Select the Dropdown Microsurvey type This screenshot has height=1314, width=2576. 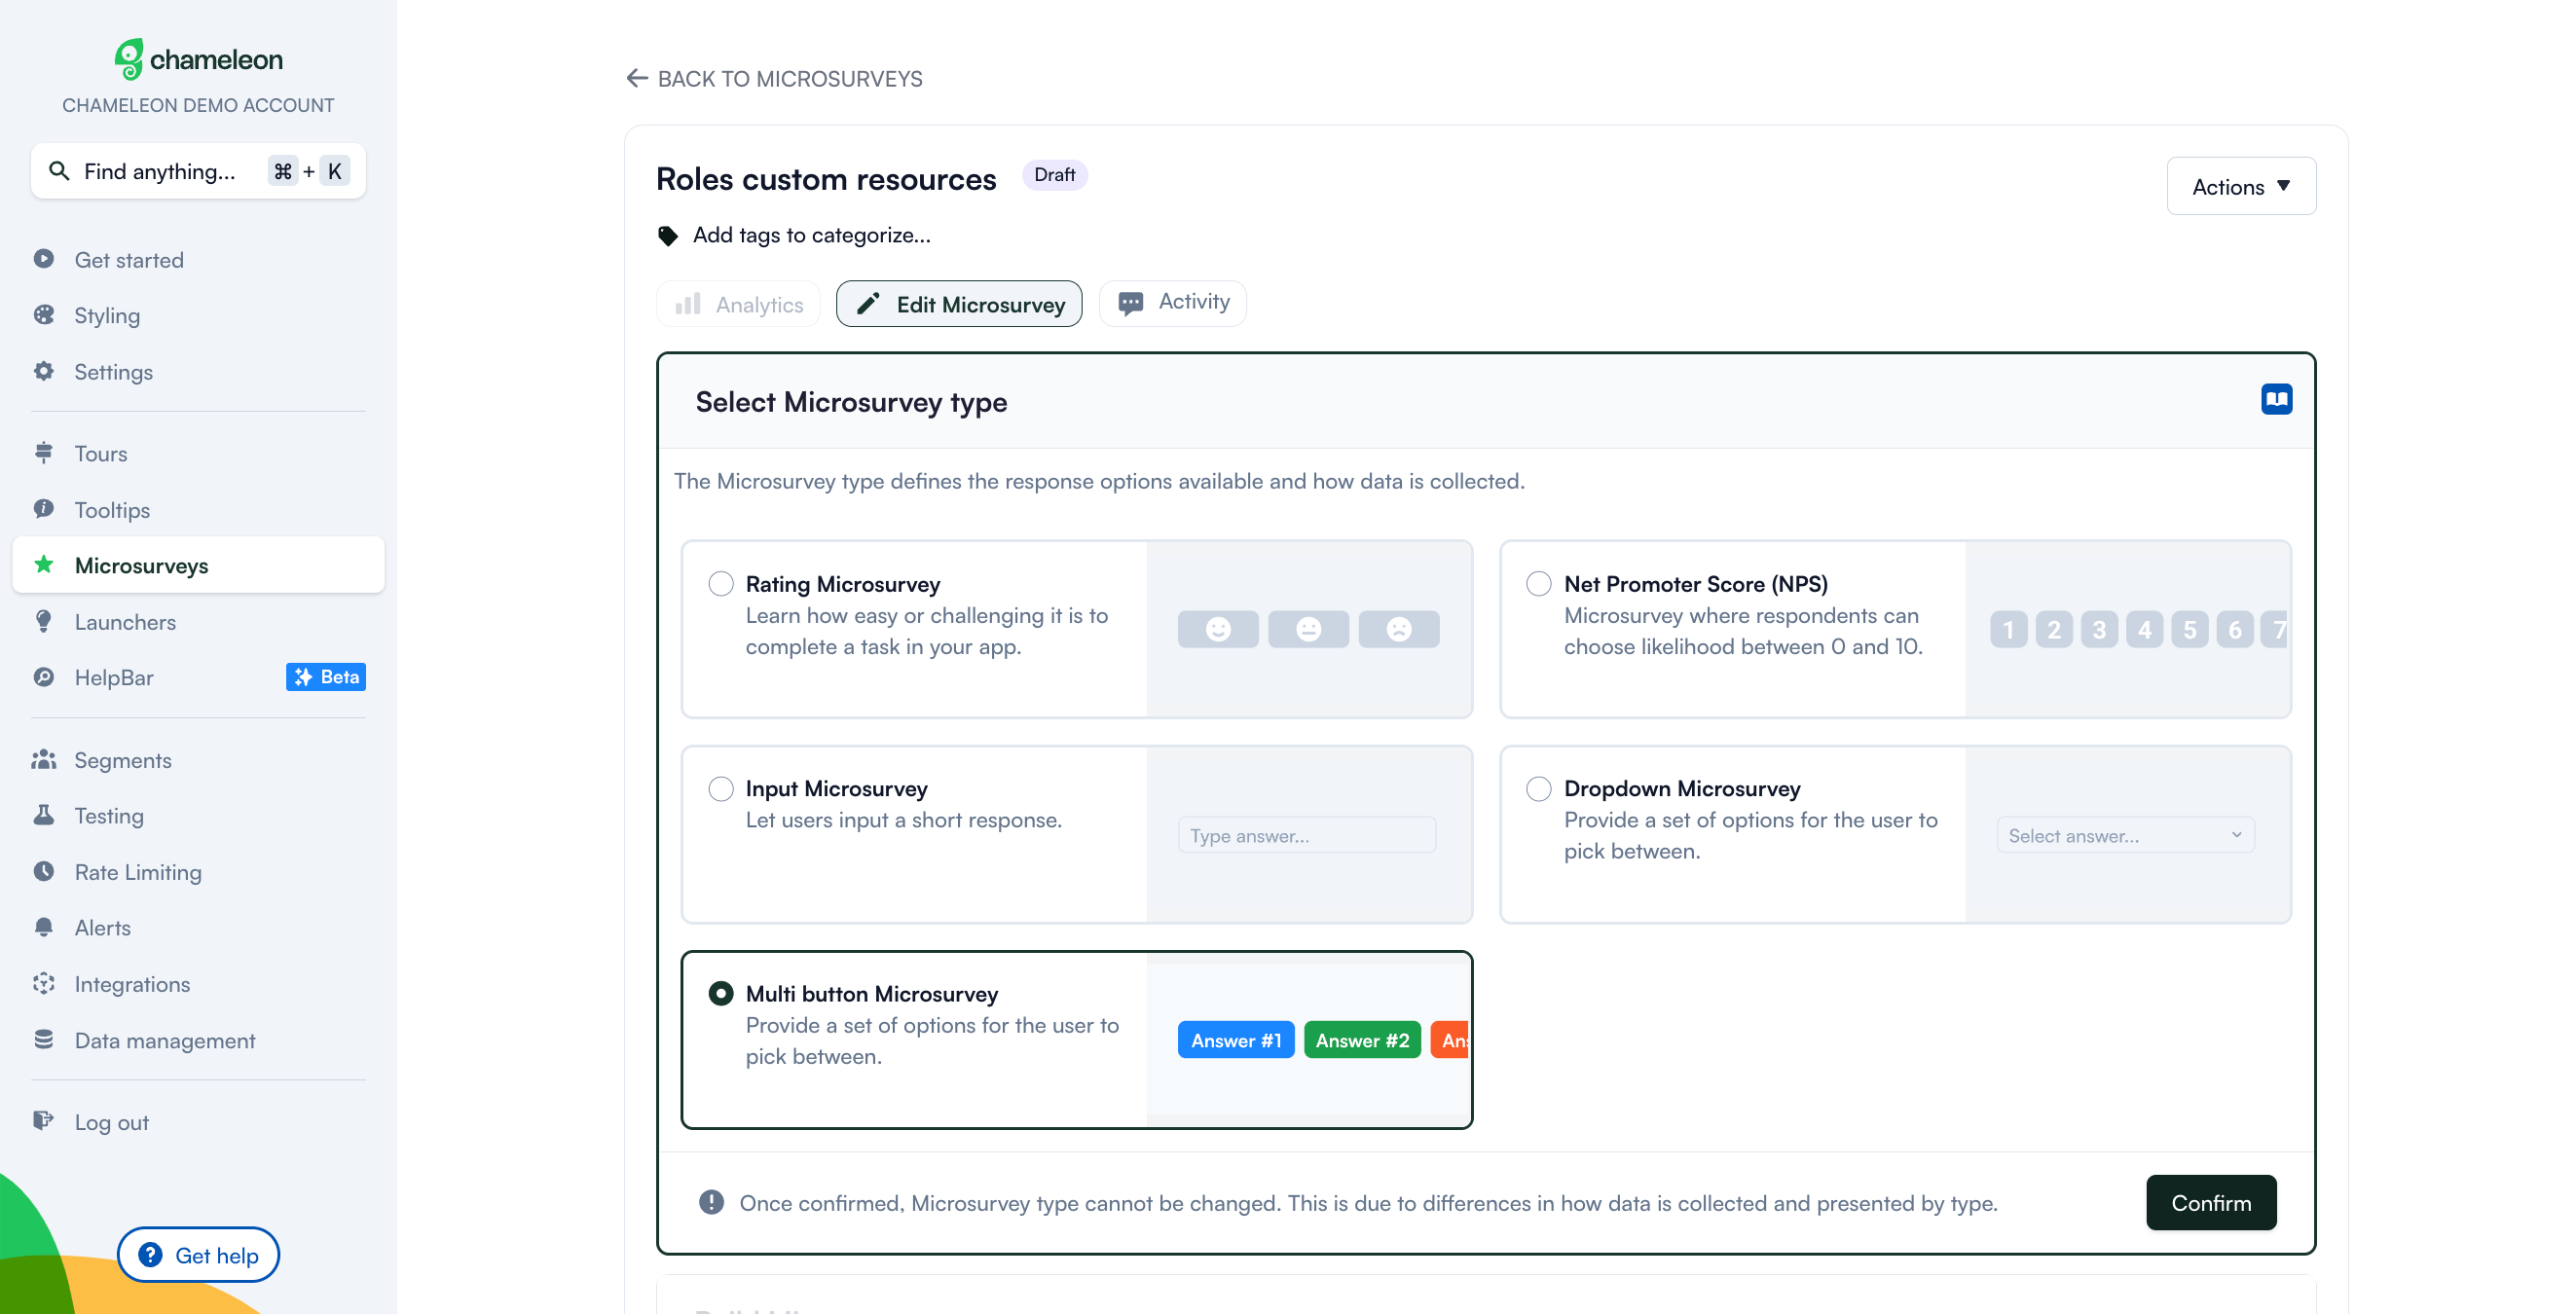click(x=1538, y=789)
